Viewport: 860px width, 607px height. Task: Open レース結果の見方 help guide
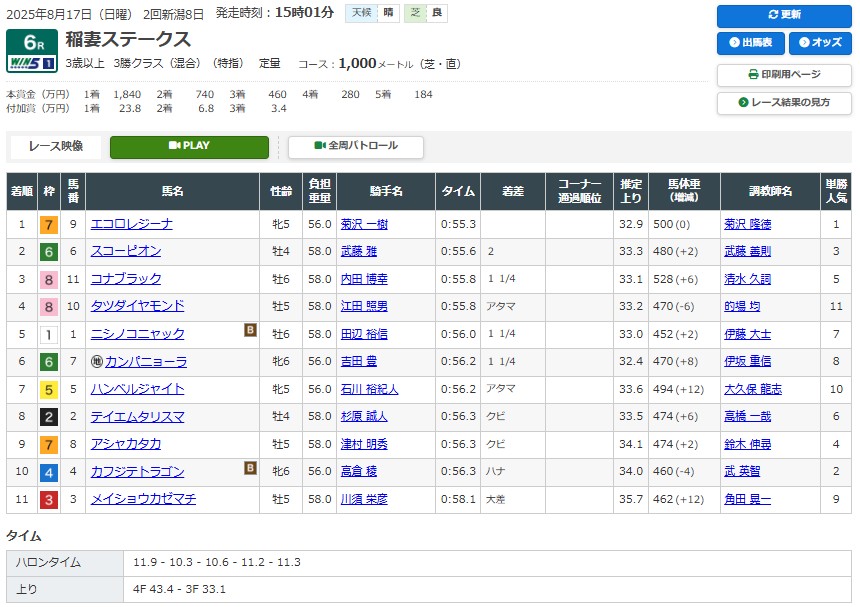pyautogui.click(x=783, y=103)
